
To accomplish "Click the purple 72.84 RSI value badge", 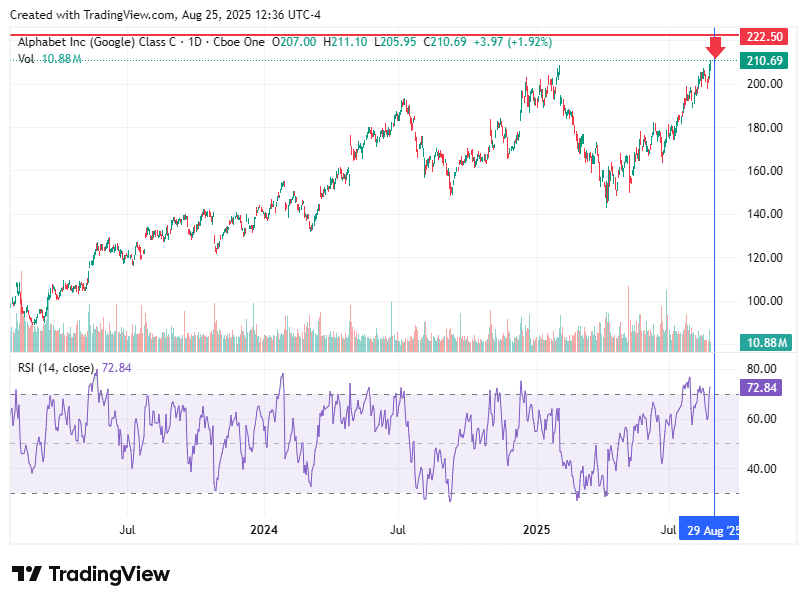I will tap(761, 388).
